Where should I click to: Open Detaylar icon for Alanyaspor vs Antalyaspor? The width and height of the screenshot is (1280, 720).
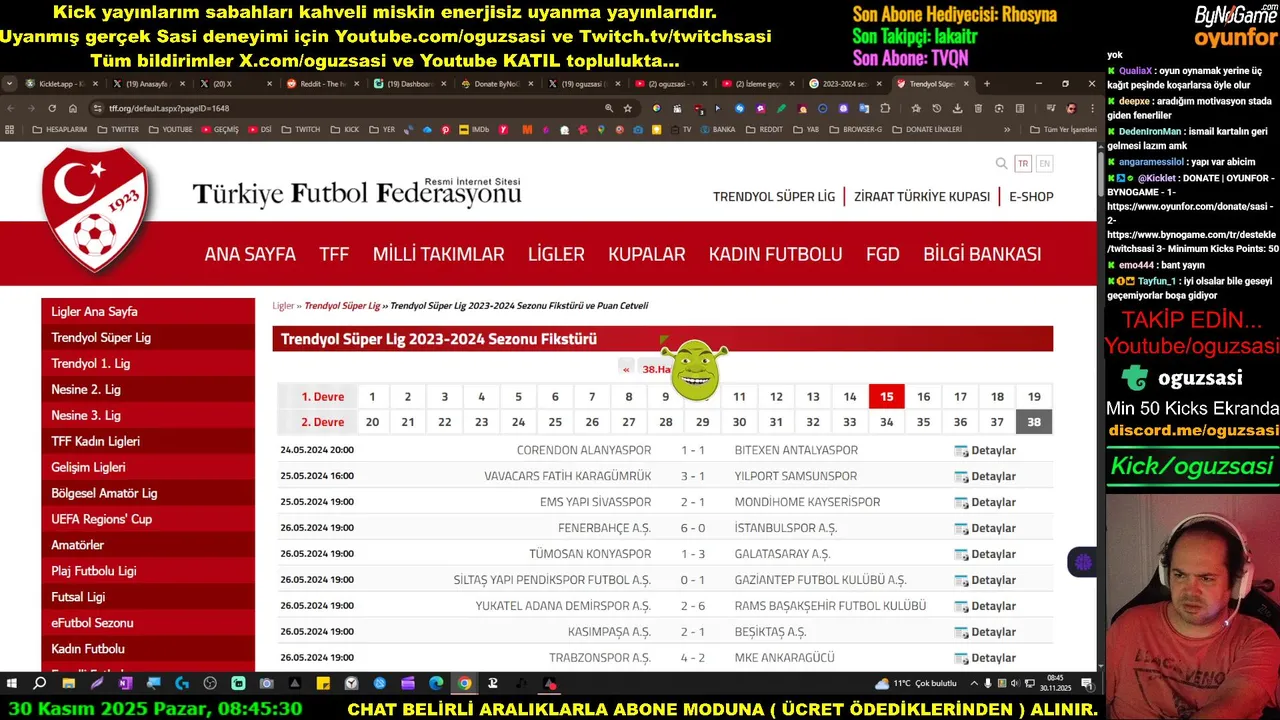[961, 450]
